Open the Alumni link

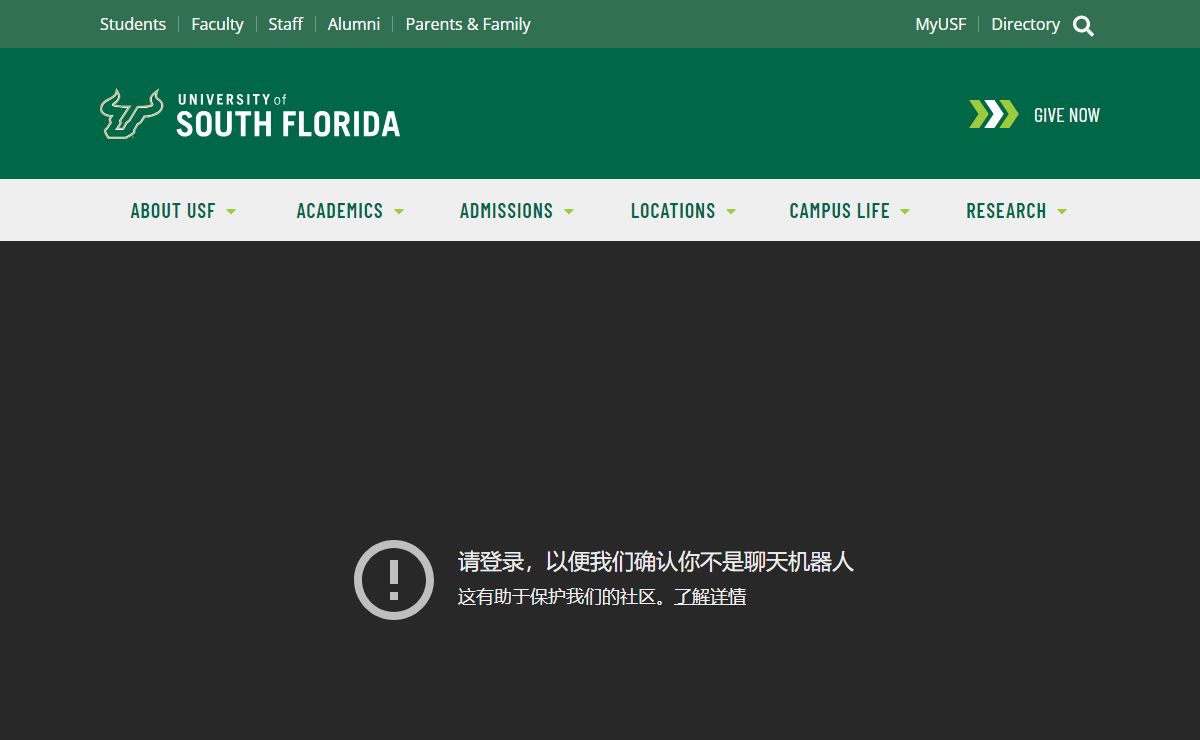coord(354,24)
